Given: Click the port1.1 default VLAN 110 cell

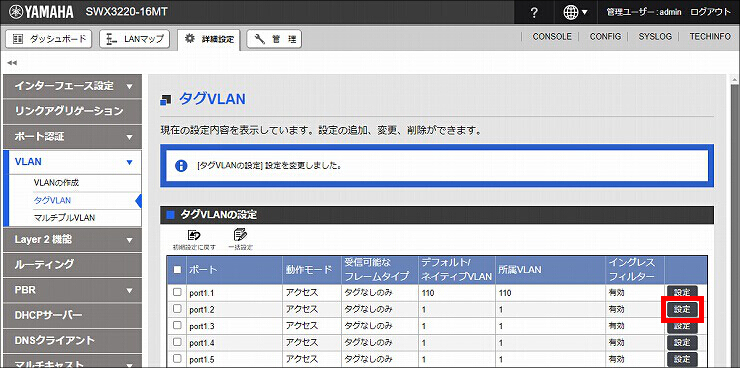Looking at the screenshot, I should tap(457, 293).
